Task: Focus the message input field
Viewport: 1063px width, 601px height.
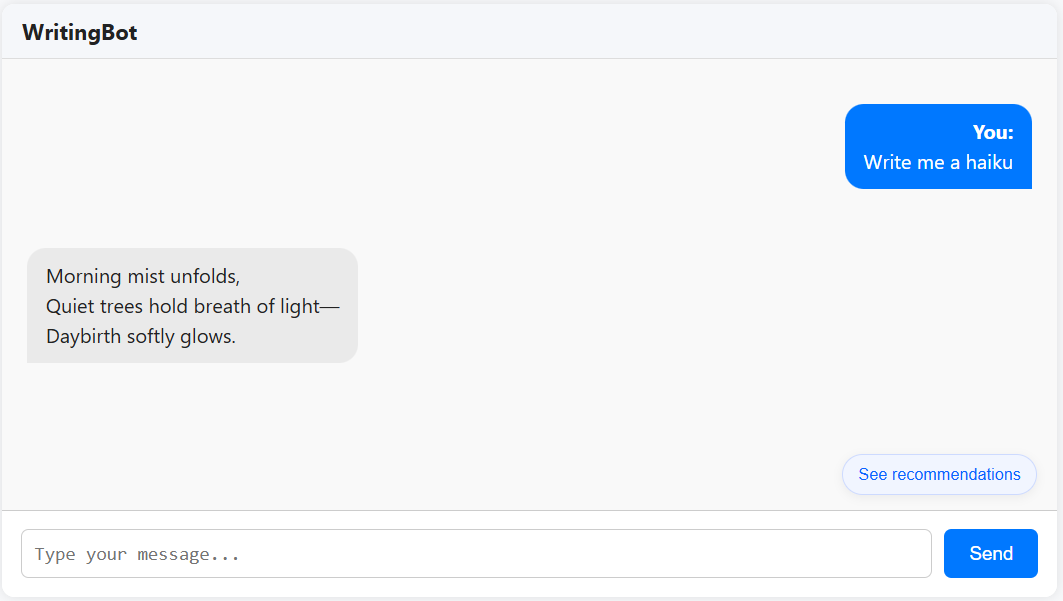Action: click(x=476, y=553)
